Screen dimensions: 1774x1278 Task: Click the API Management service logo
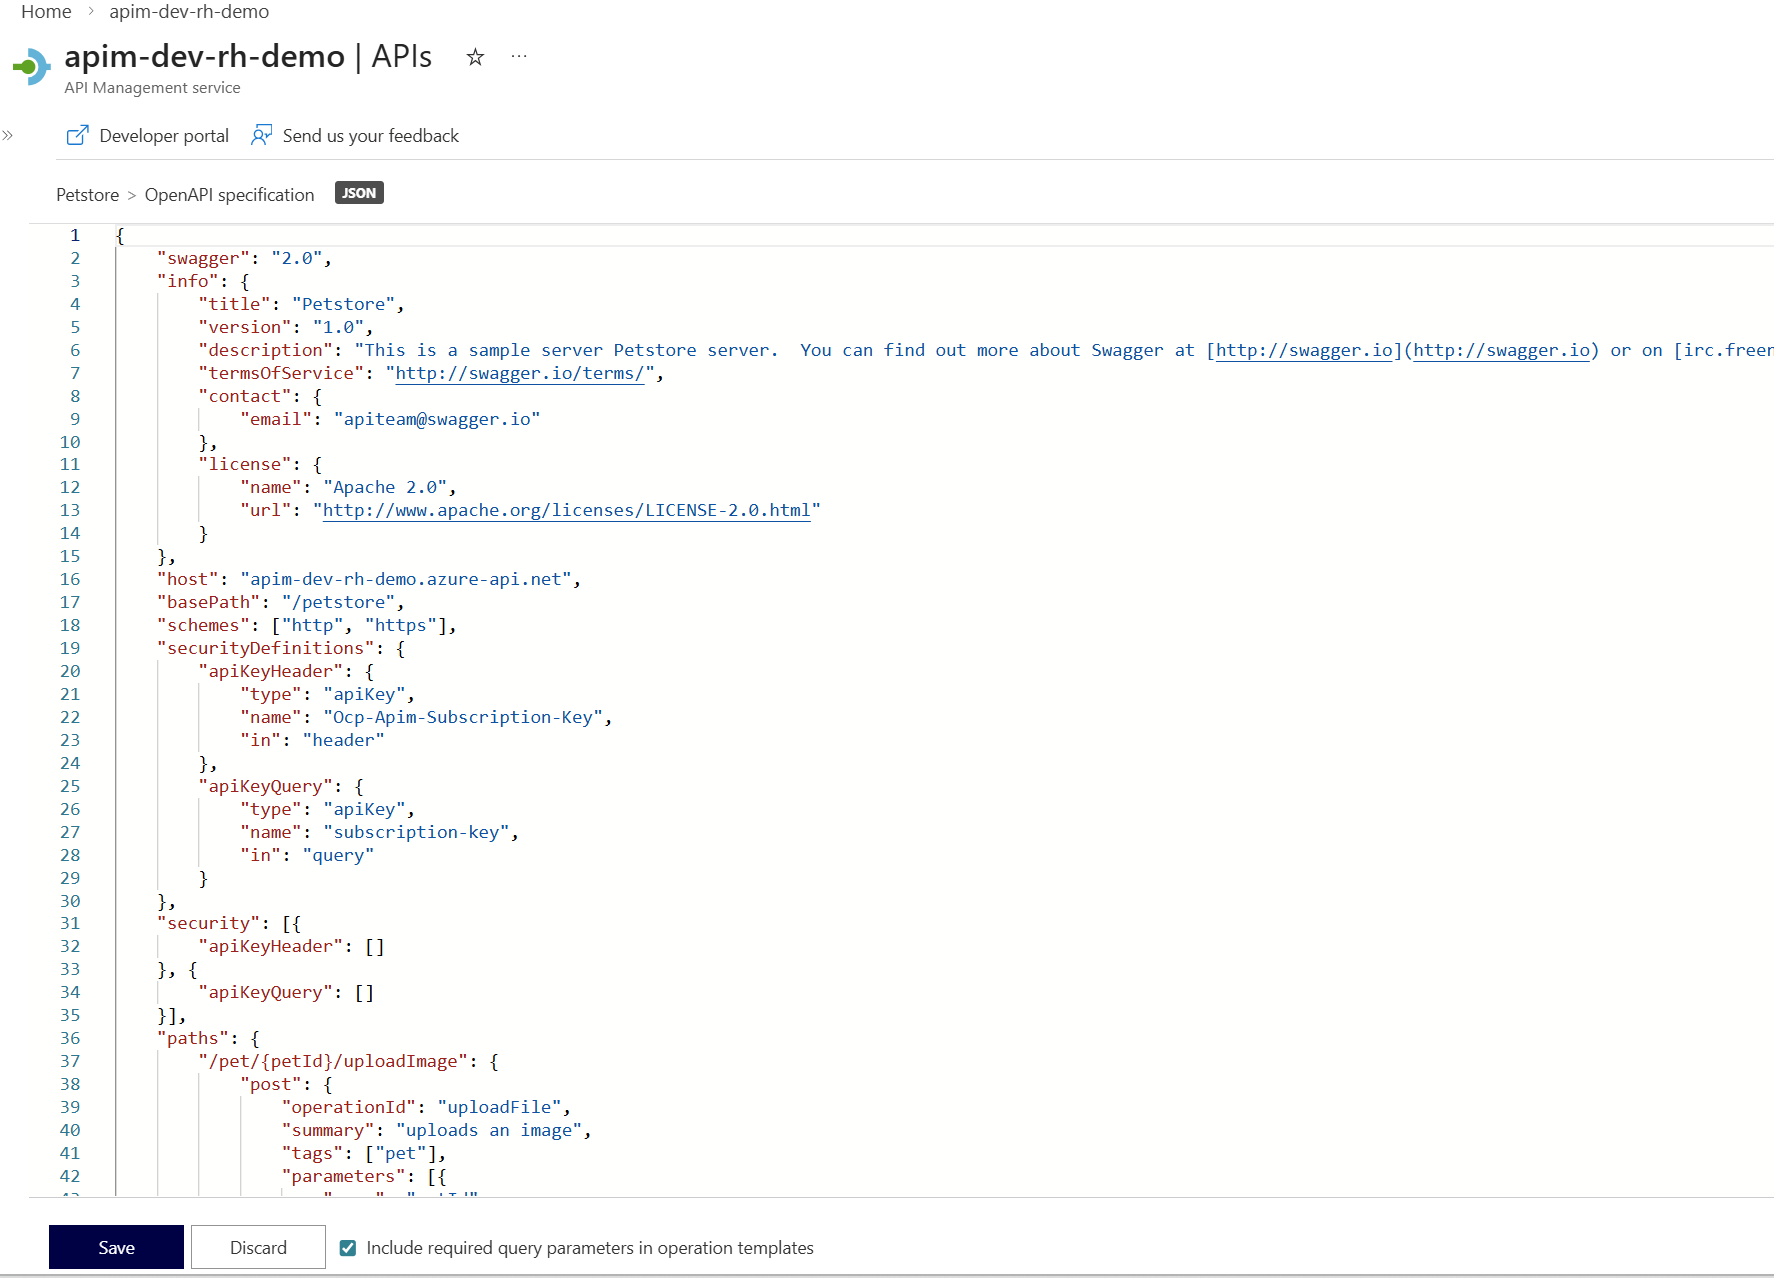32,67
